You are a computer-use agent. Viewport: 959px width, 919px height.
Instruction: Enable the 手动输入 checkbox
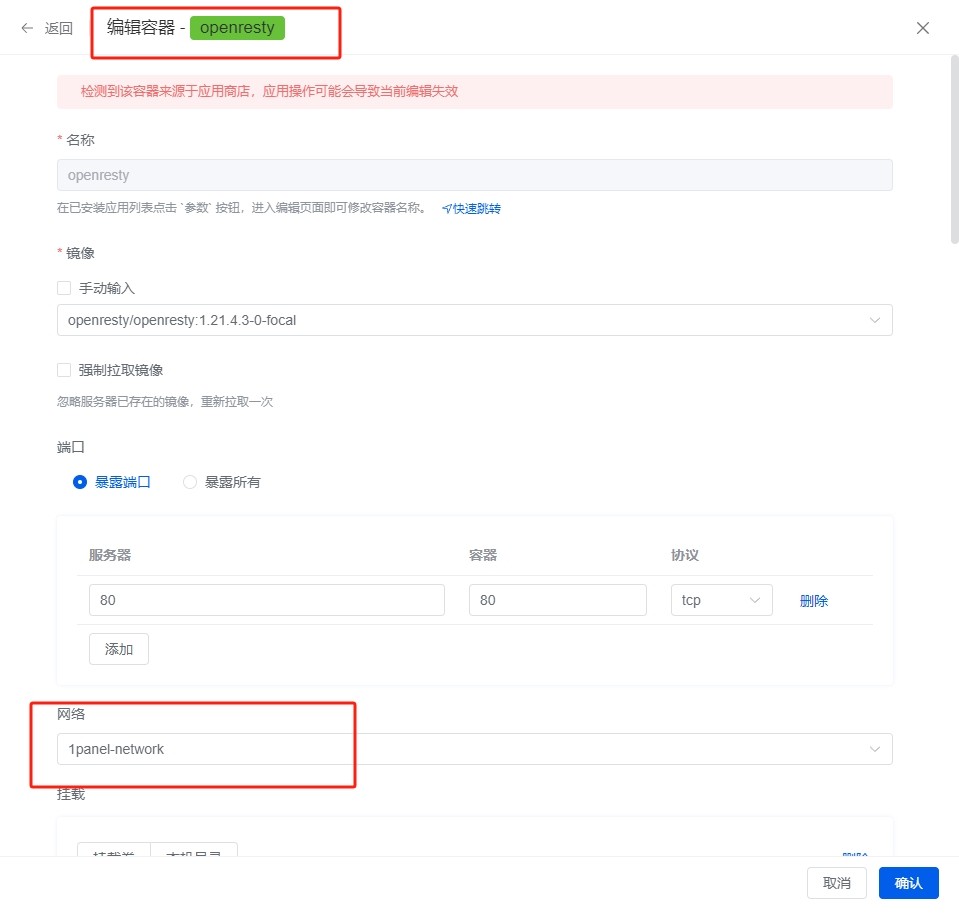click(x=64, y=288)
